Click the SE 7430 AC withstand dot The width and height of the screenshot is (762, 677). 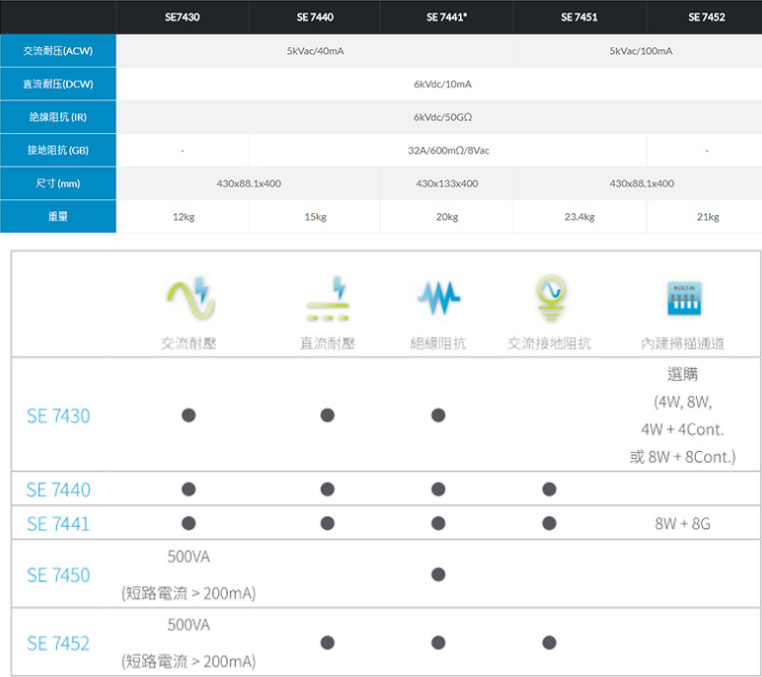pyautogui.click(x=189, y=415)
